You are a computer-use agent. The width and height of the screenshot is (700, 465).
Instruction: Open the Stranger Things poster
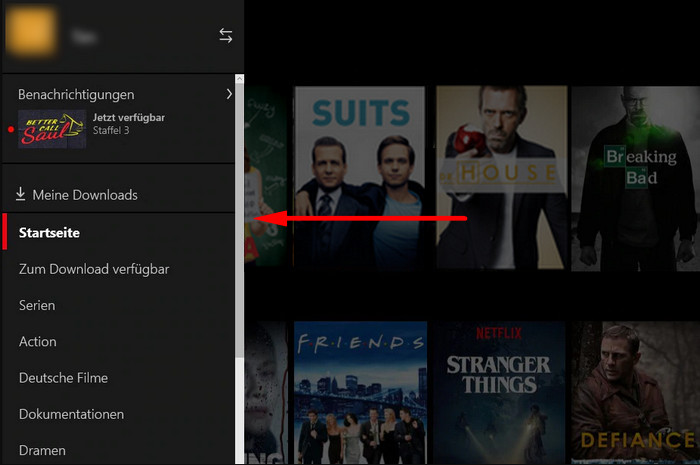[x=496, y=392]
